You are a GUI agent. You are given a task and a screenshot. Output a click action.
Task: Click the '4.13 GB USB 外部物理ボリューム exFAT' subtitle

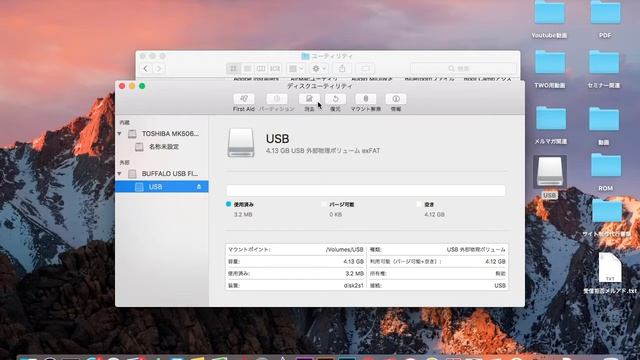[x=323, y=151]
